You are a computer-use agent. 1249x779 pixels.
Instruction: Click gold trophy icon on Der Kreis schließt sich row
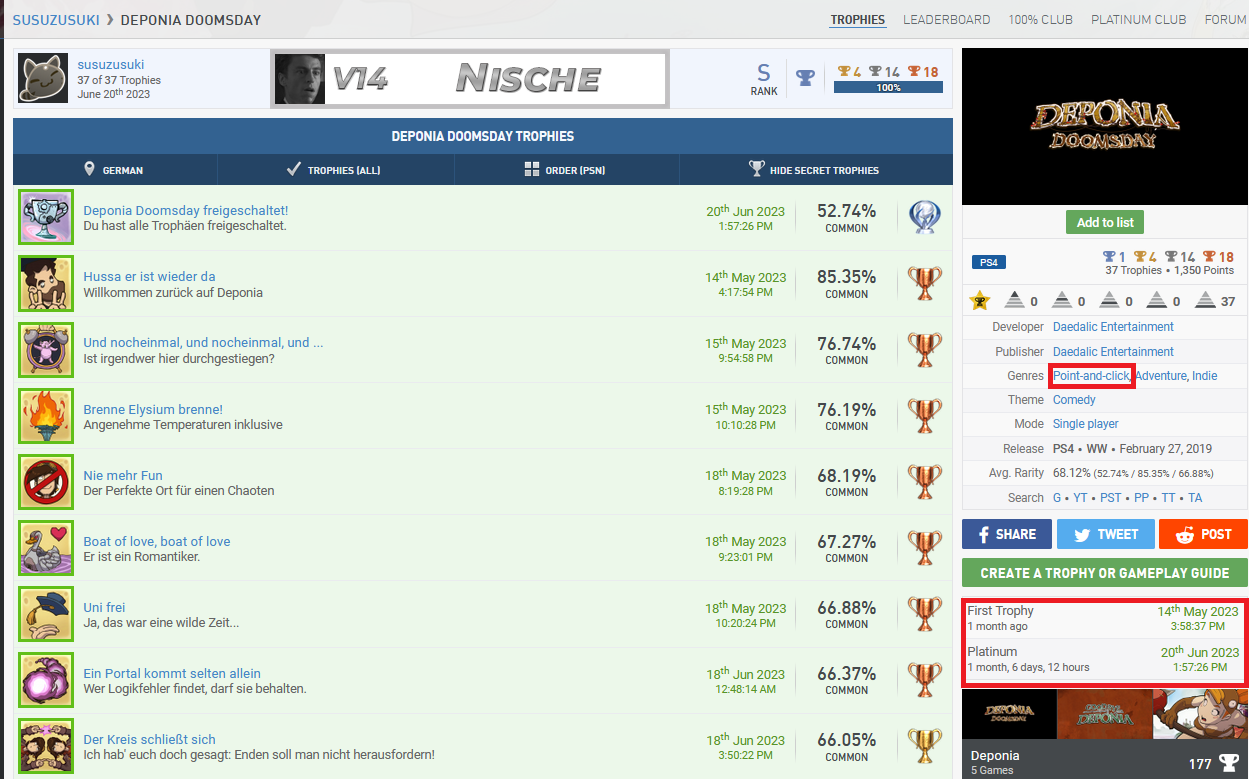[x=925, y=746]
